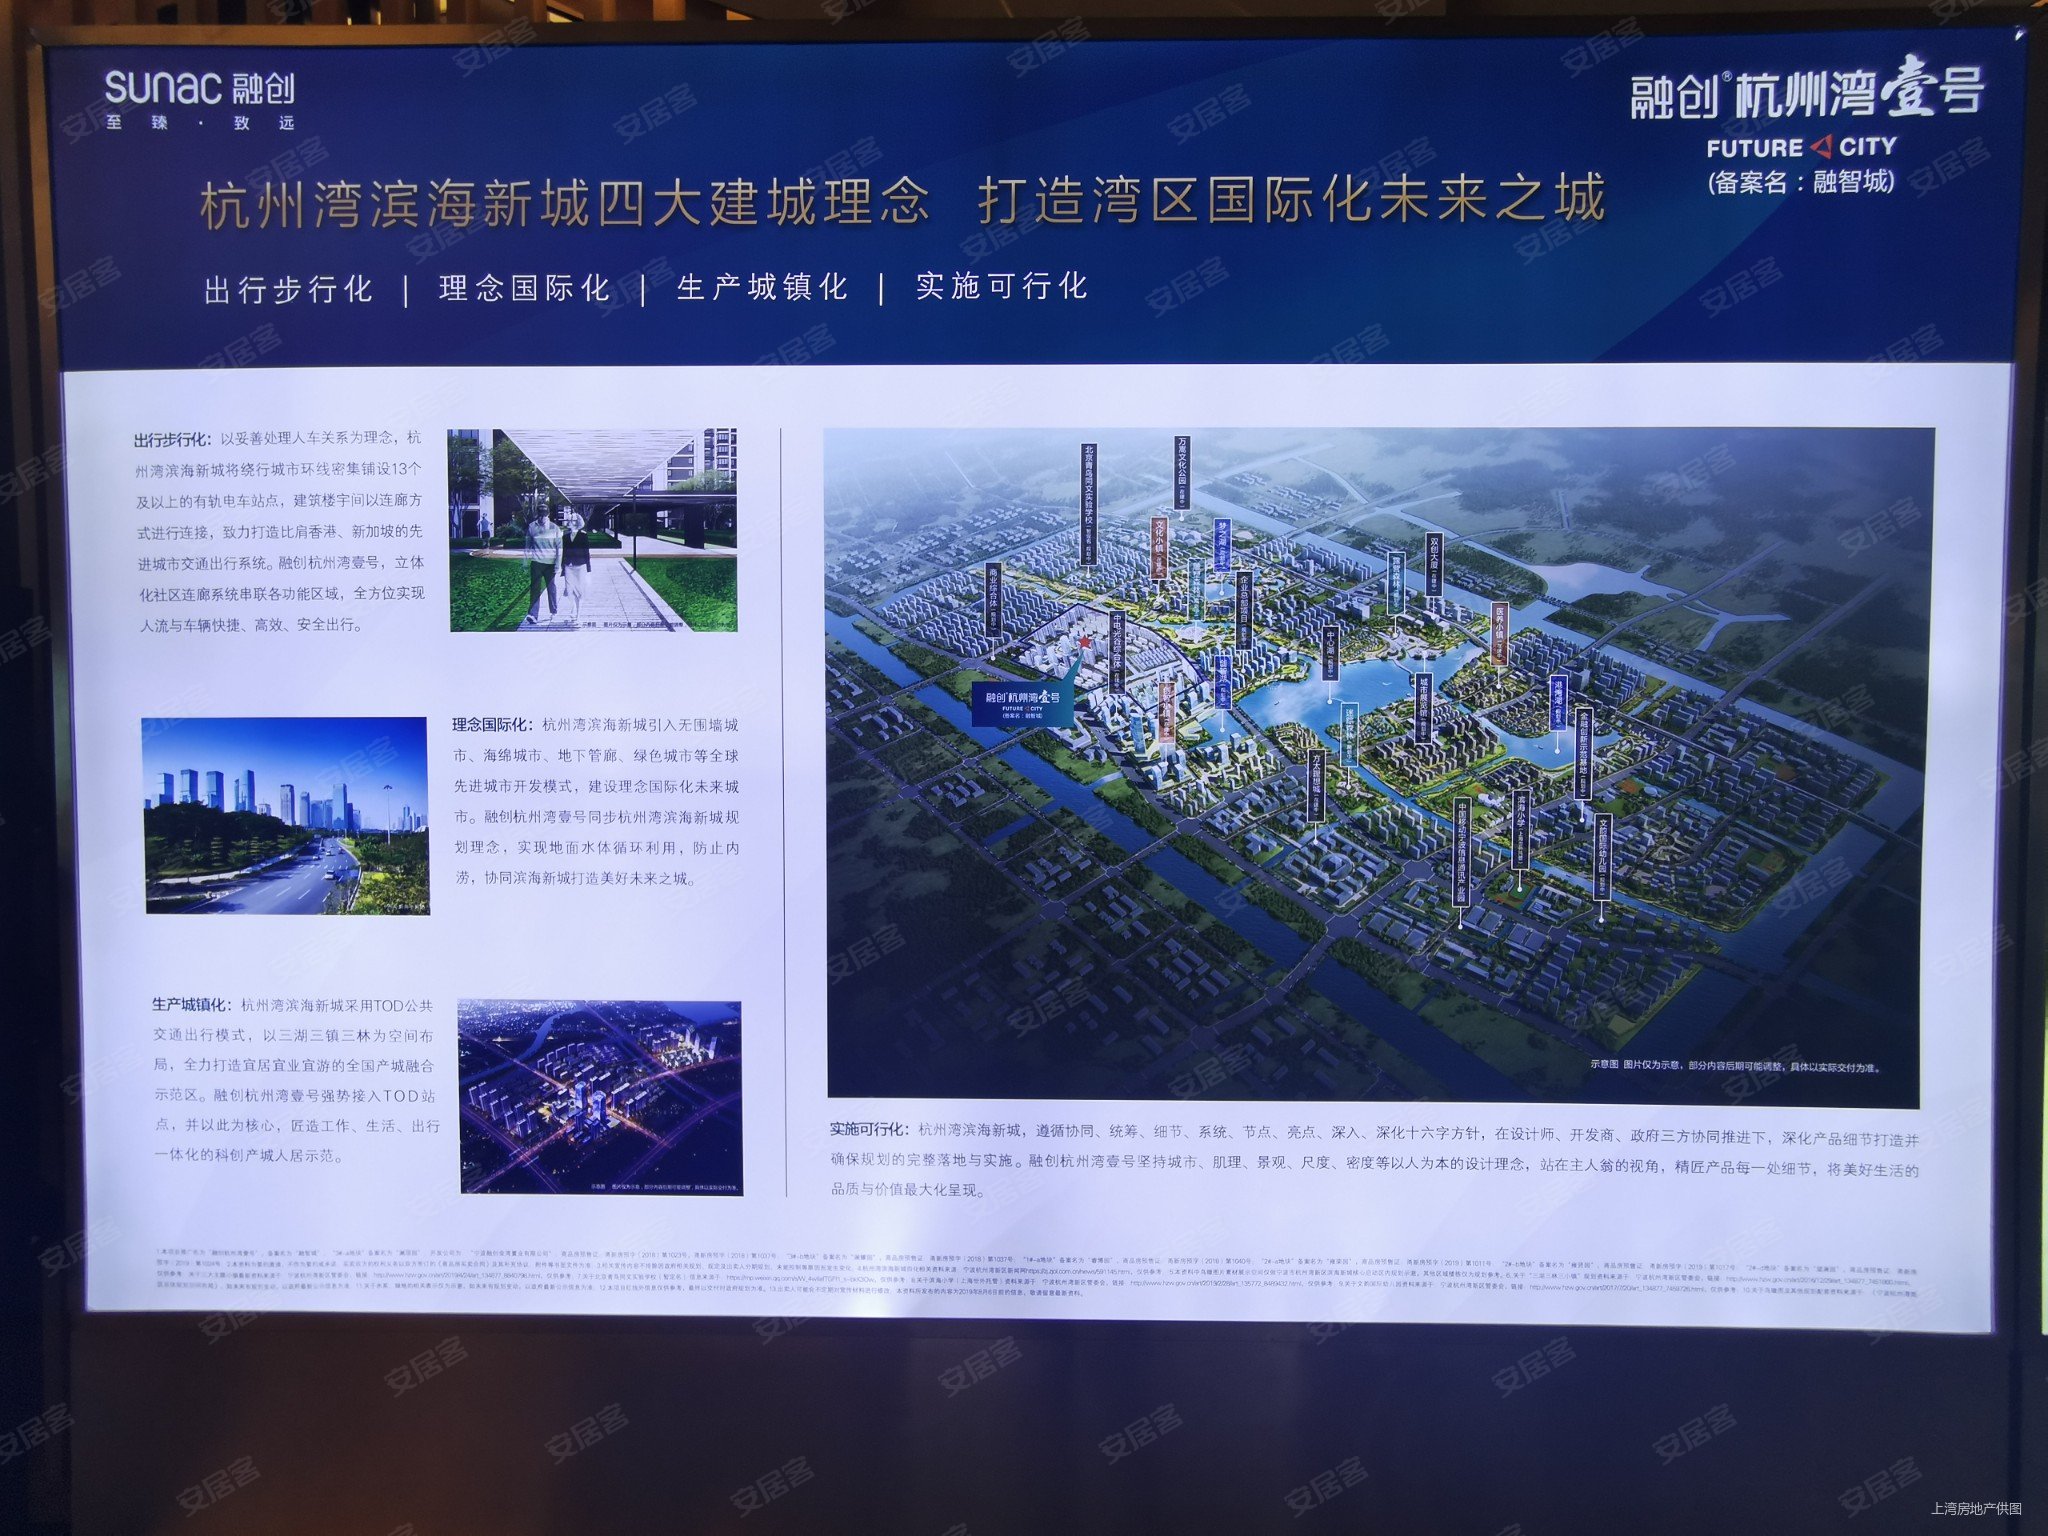Click the 城市展览馆 map label
The width and height of the screenshot is (2048, 1536).
pos(1424,707)
